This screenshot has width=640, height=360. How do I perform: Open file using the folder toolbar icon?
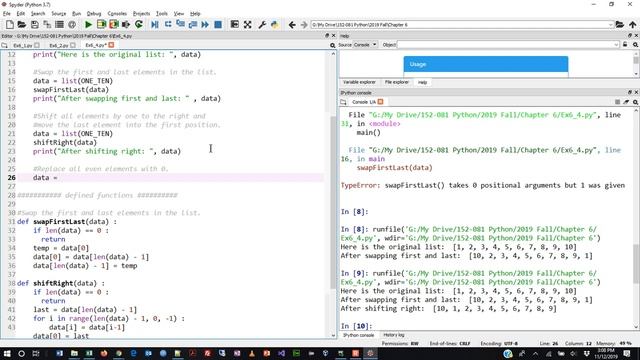[x=22, y=24]
